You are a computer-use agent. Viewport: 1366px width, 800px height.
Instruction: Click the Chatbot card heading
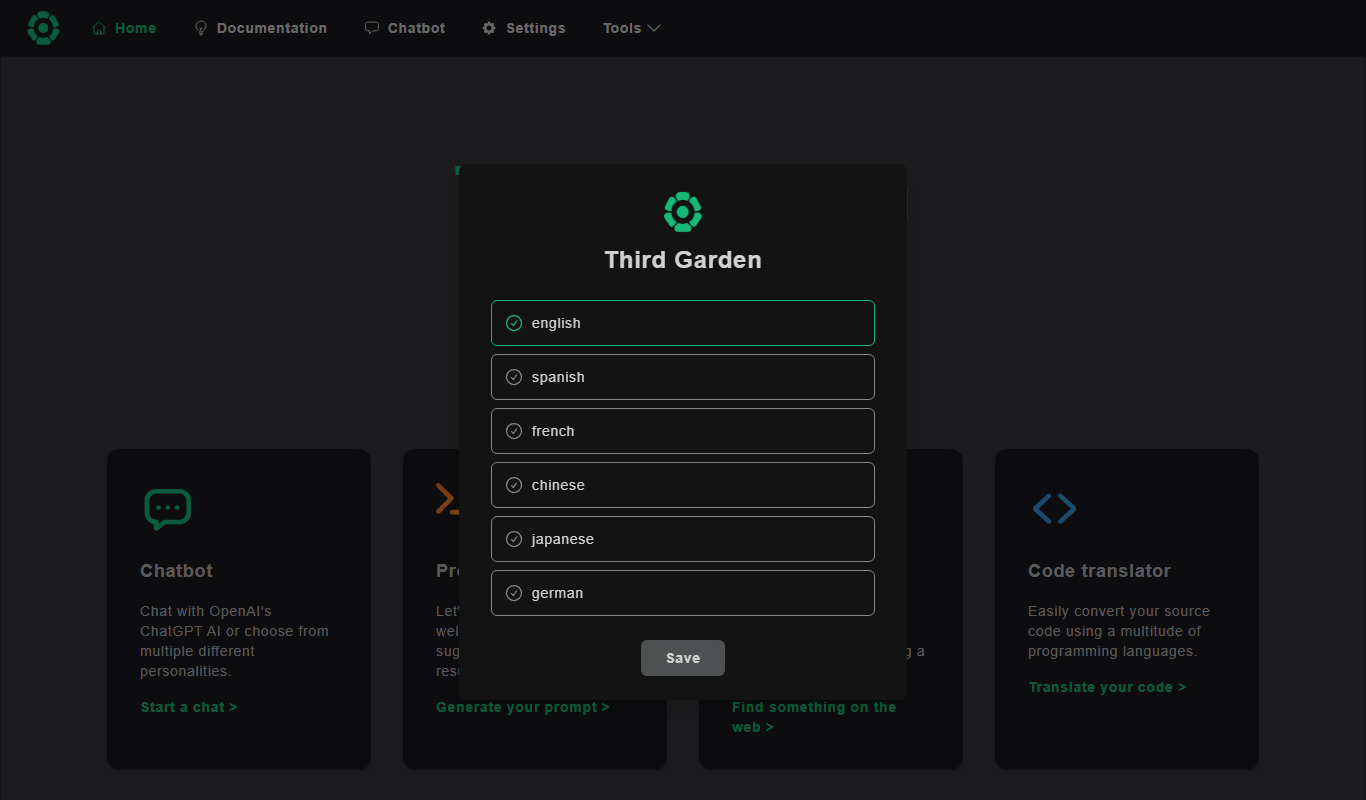point(177,571)
